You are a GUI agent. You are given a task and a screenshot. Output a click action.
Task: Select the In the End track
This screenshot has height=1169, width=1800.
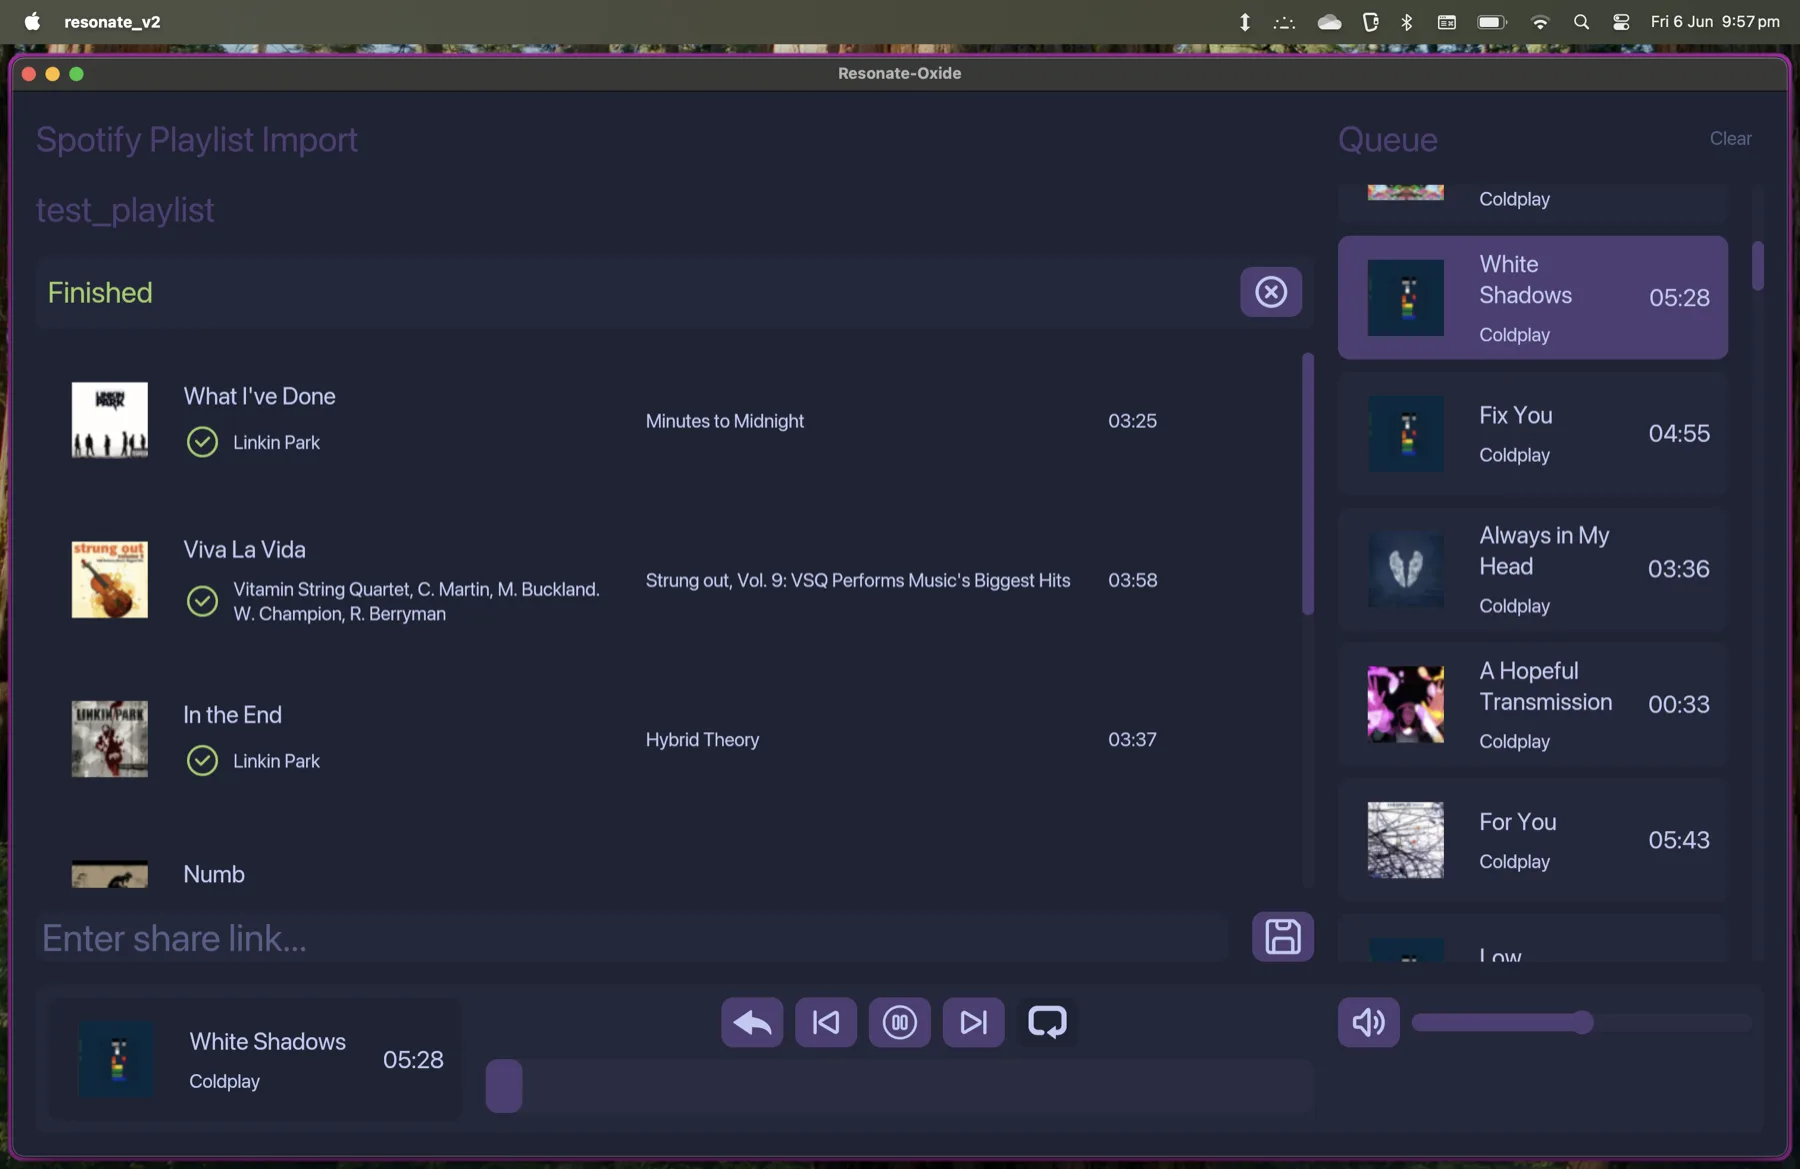coord(667,739)
